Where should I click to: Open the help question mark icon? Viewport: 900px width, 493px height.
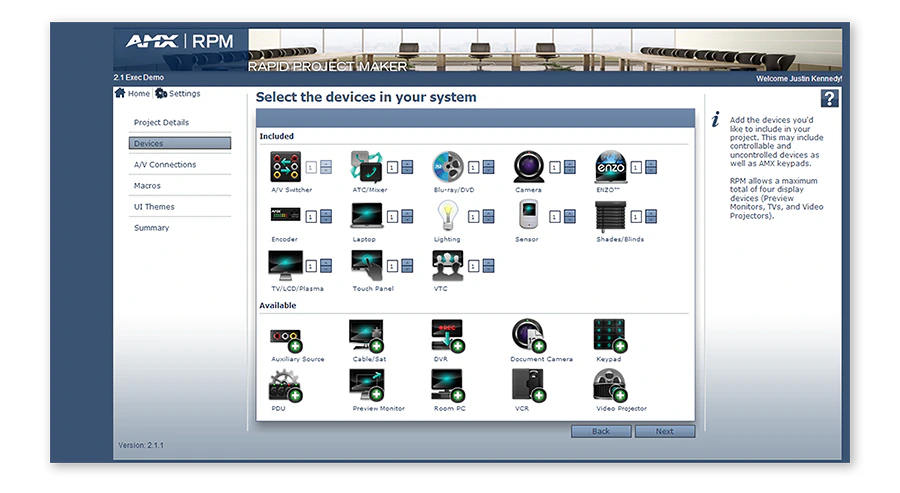829,99
